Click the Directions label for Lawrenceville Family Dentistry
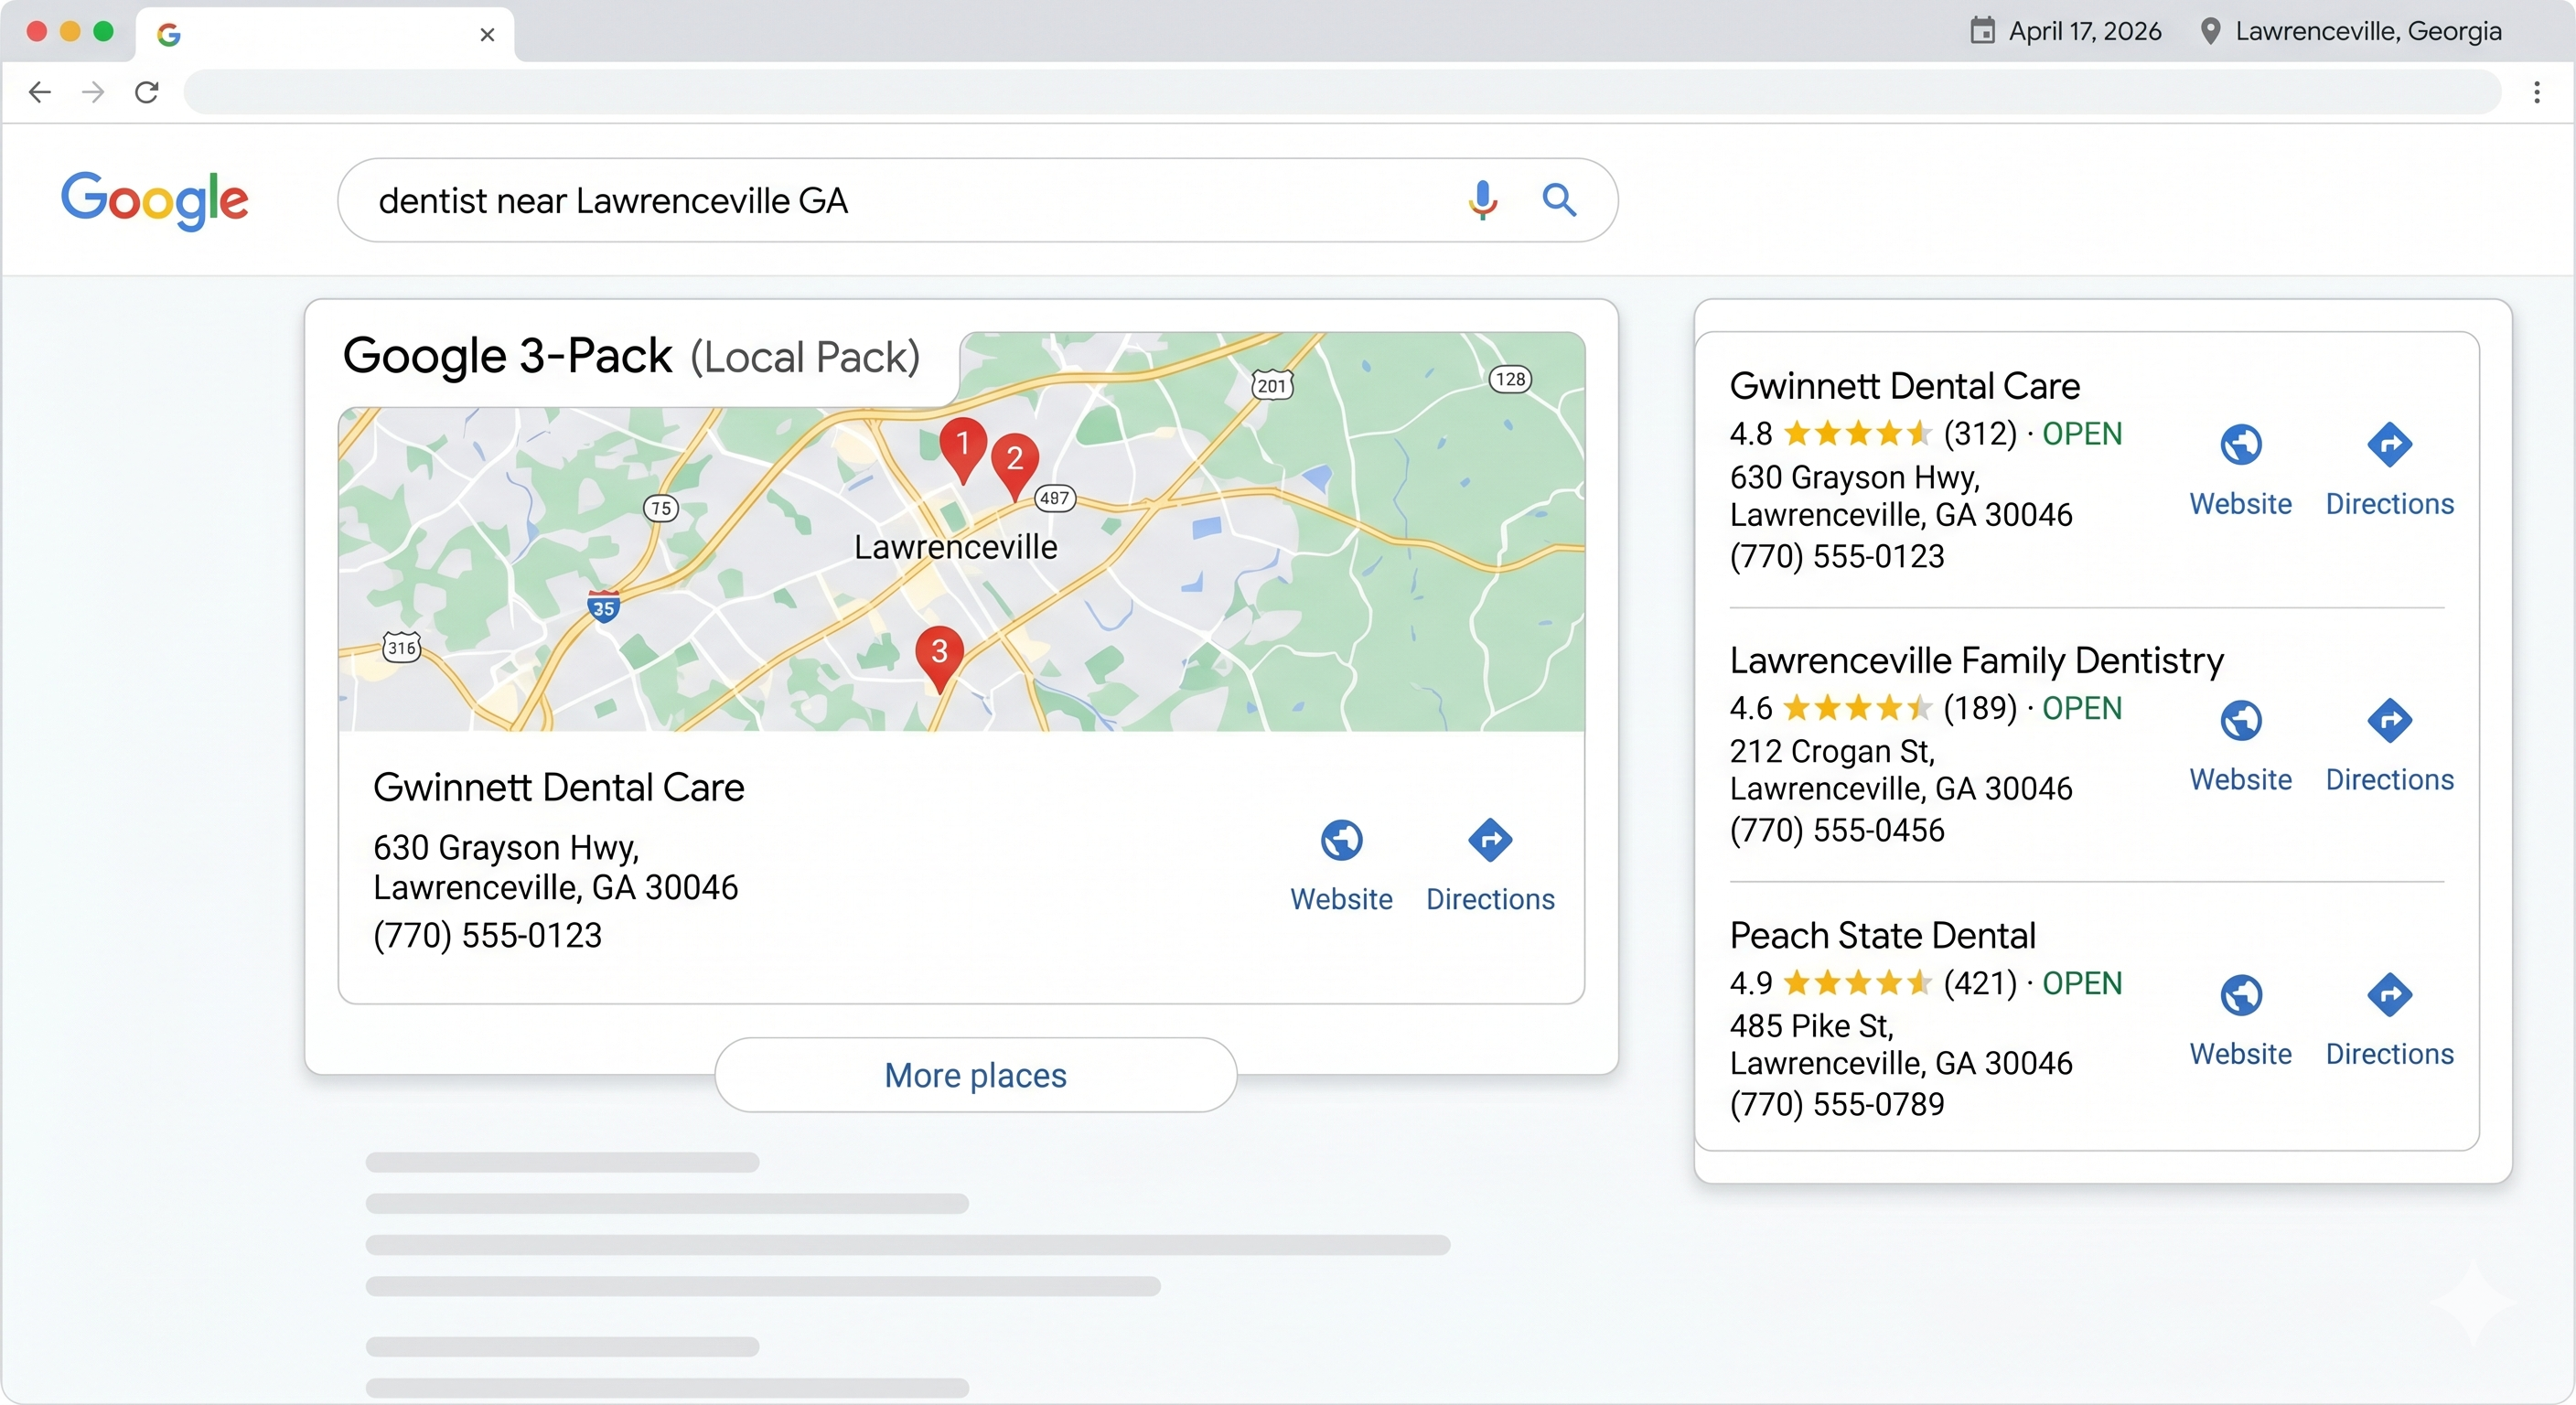Viewport: 2576px width, 1405px height. [2390, 780]
